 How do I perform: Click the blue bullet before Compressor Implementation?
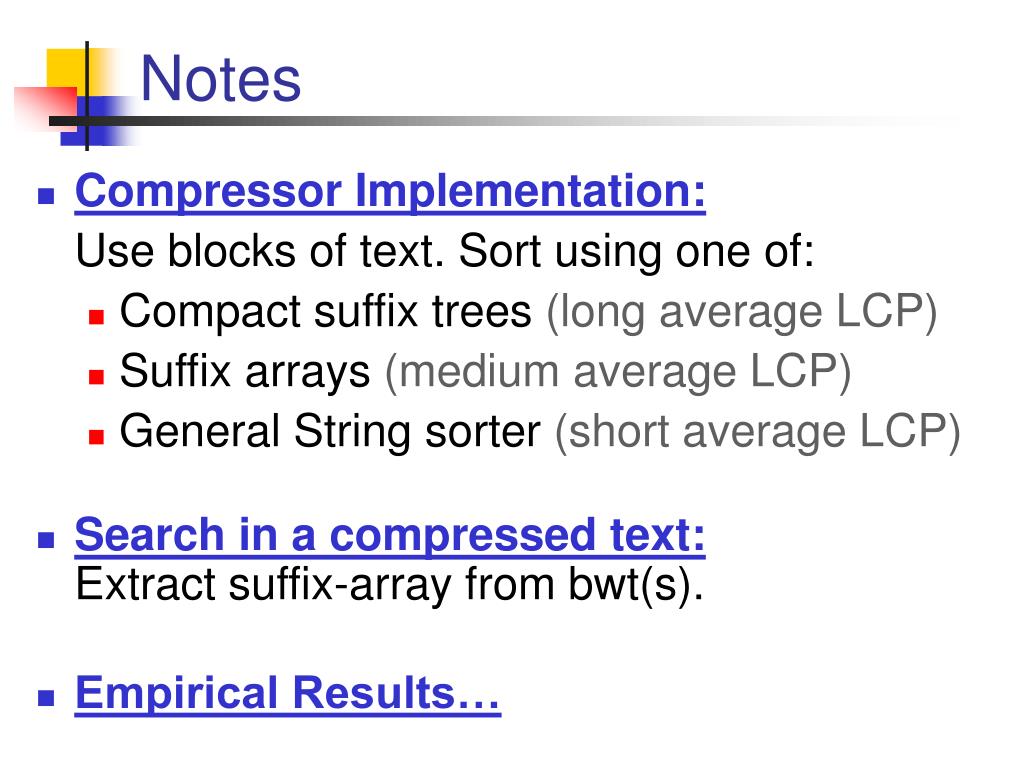(x=46, y=195)
